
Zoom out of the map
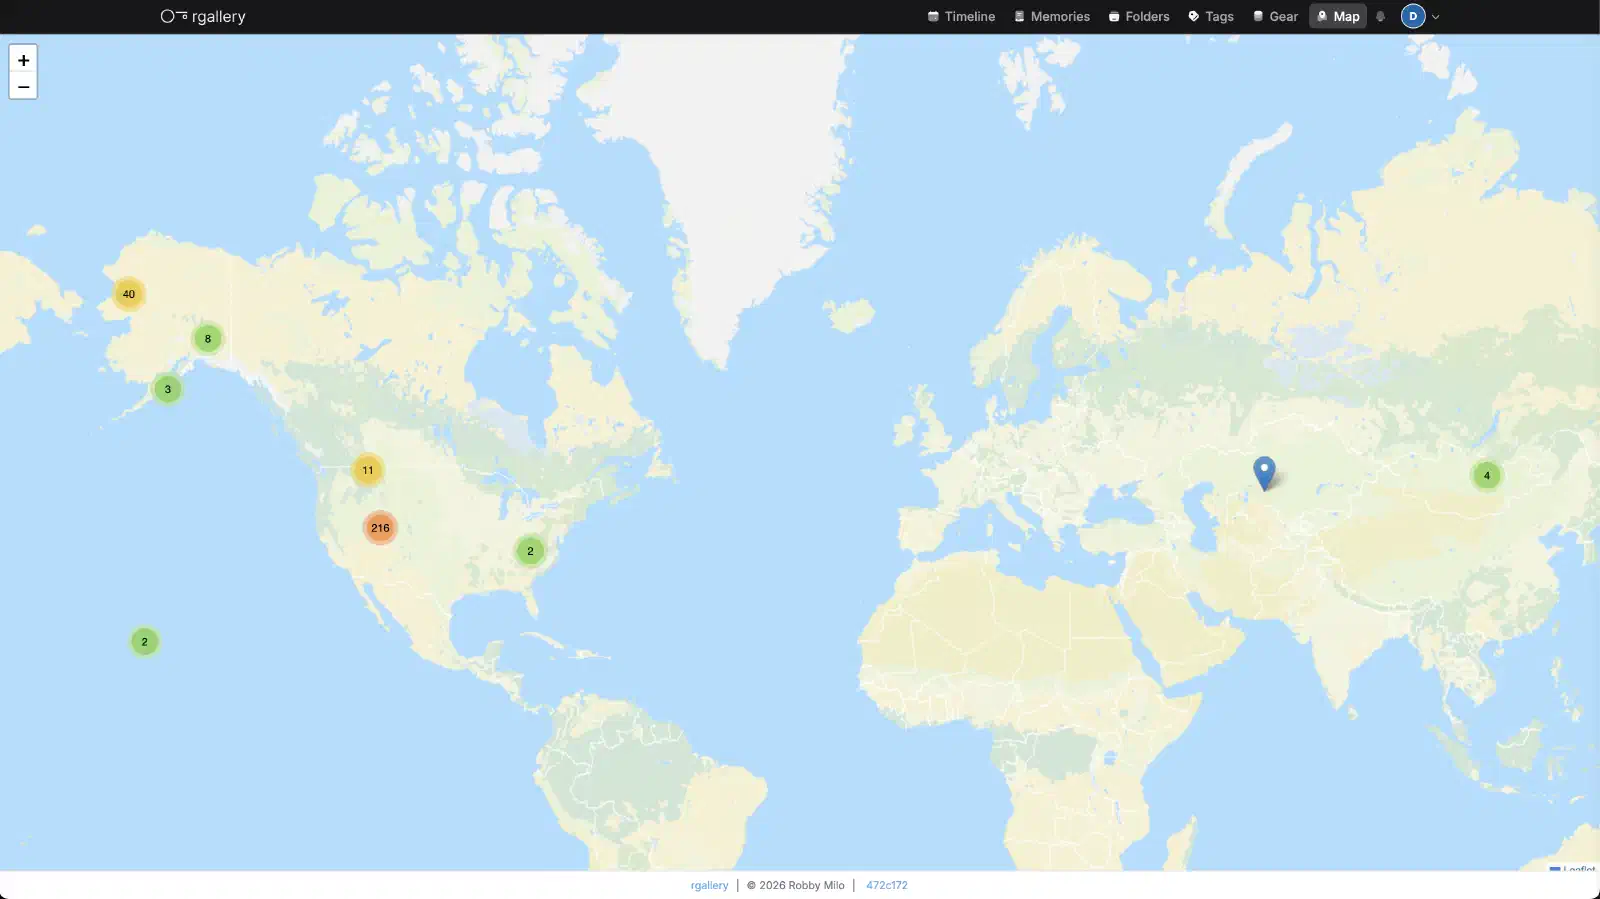(23, 86)
